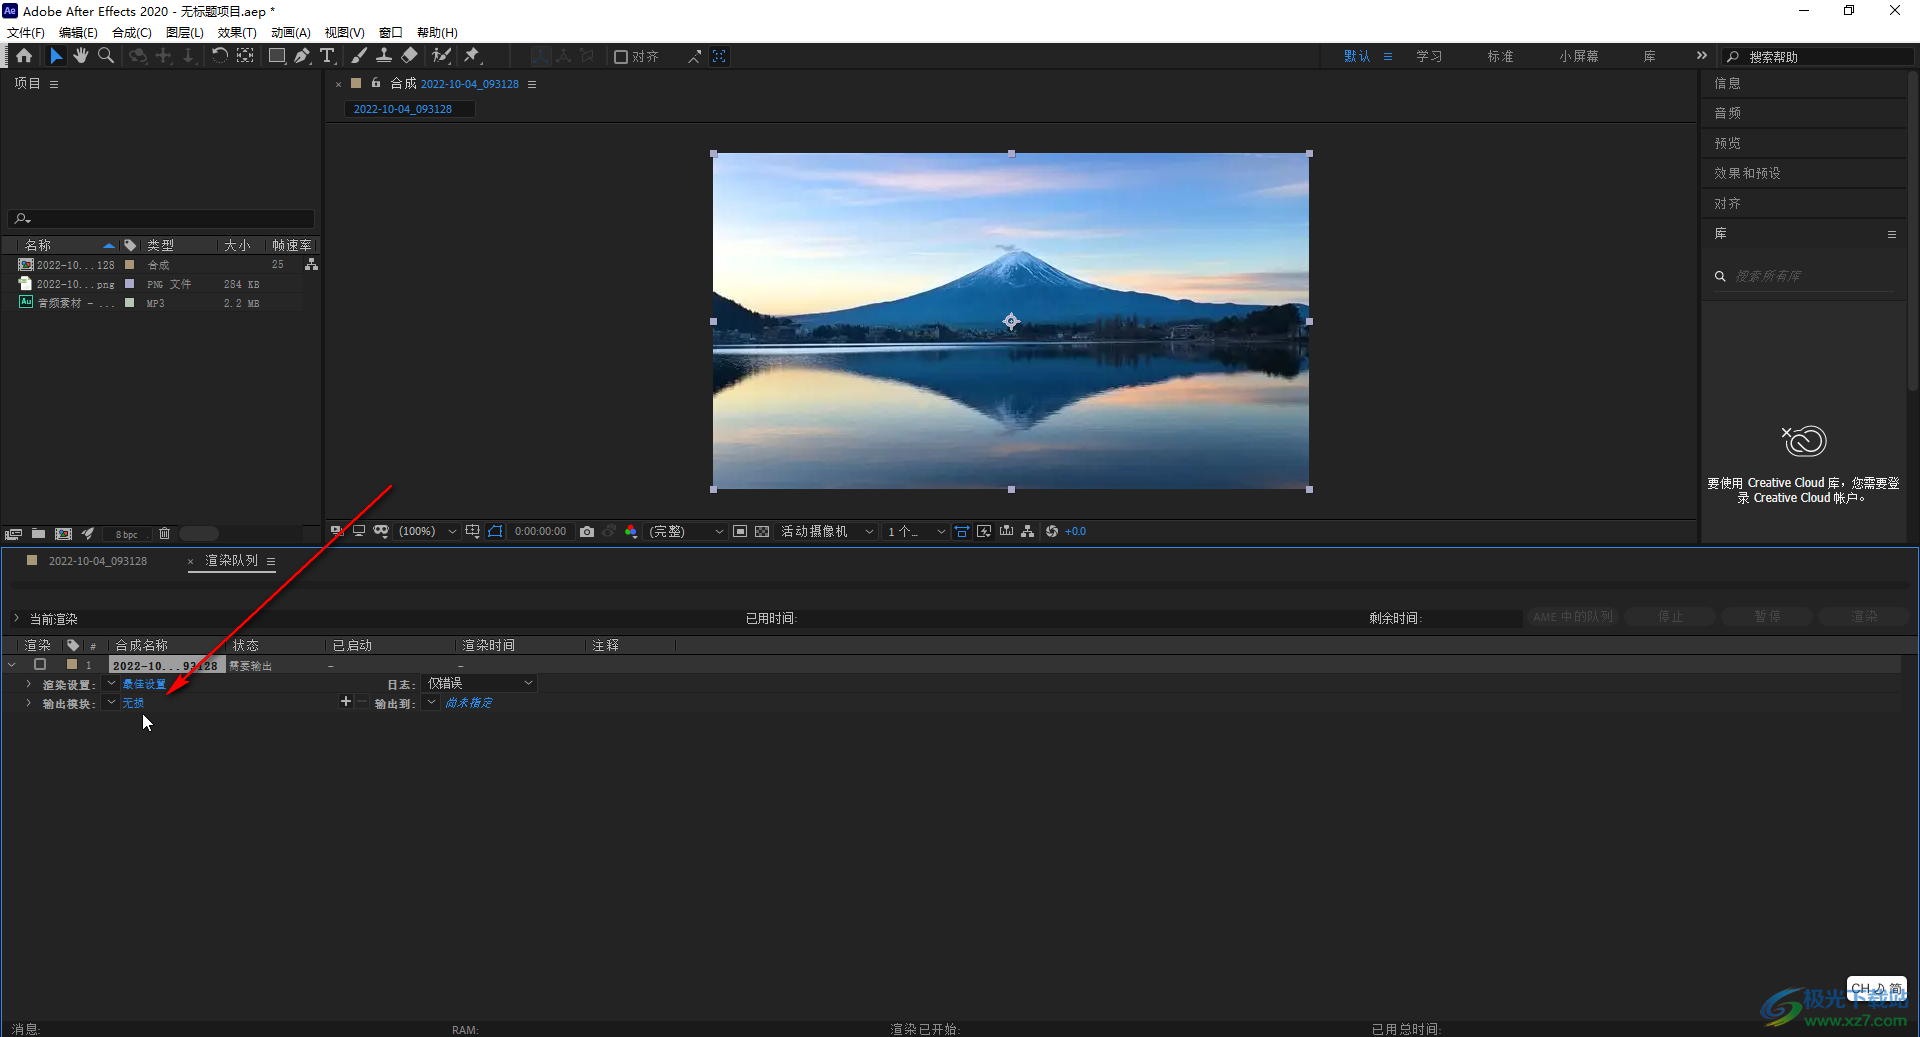The image size is (1920, 1037).
Task: Select the Hand tool
Action: [81, 56]
